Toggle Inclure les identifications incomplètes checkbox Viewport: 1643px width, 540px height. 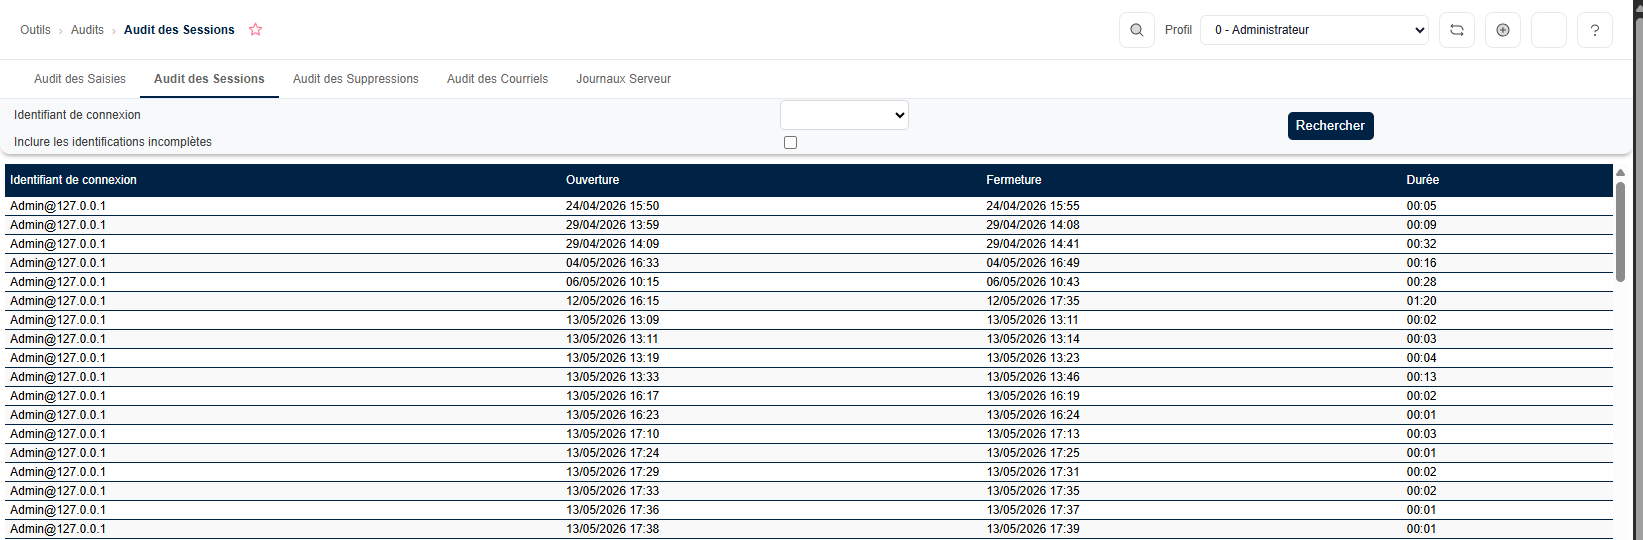click(790, 142)
